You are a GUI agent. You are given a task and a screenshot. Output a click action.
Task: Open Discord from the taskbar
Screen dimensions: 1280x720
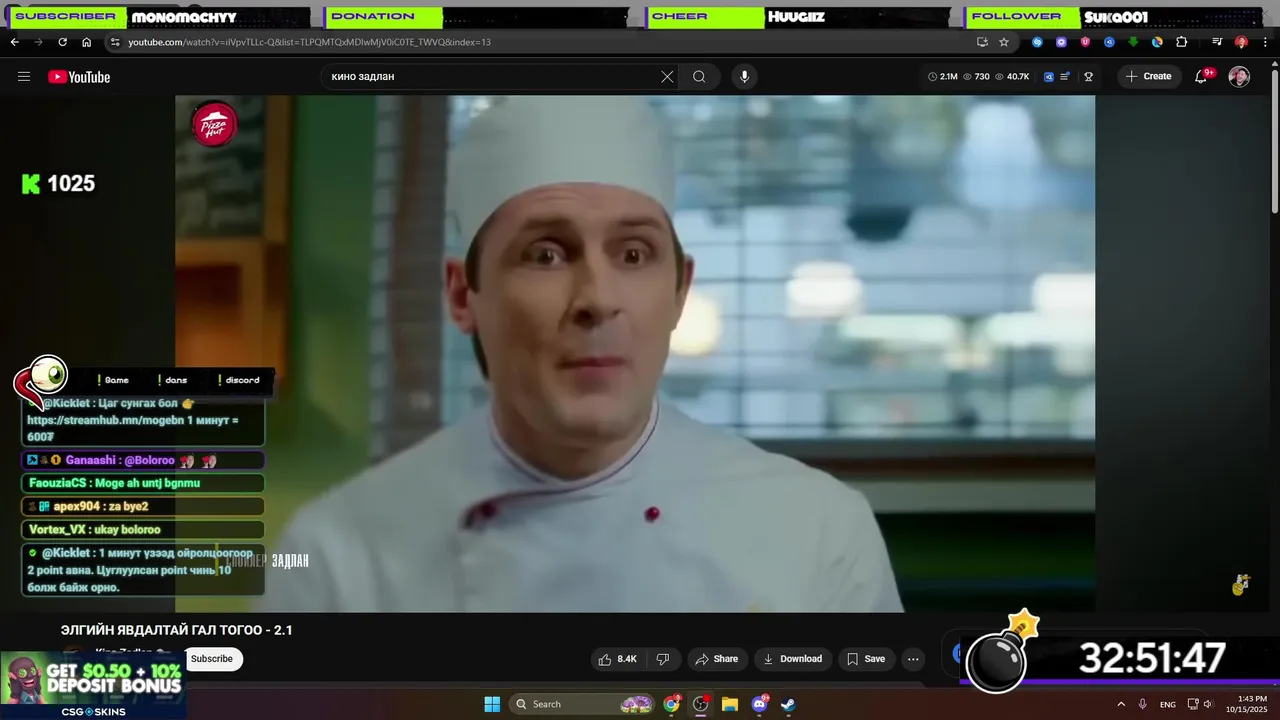click(759, 704)
